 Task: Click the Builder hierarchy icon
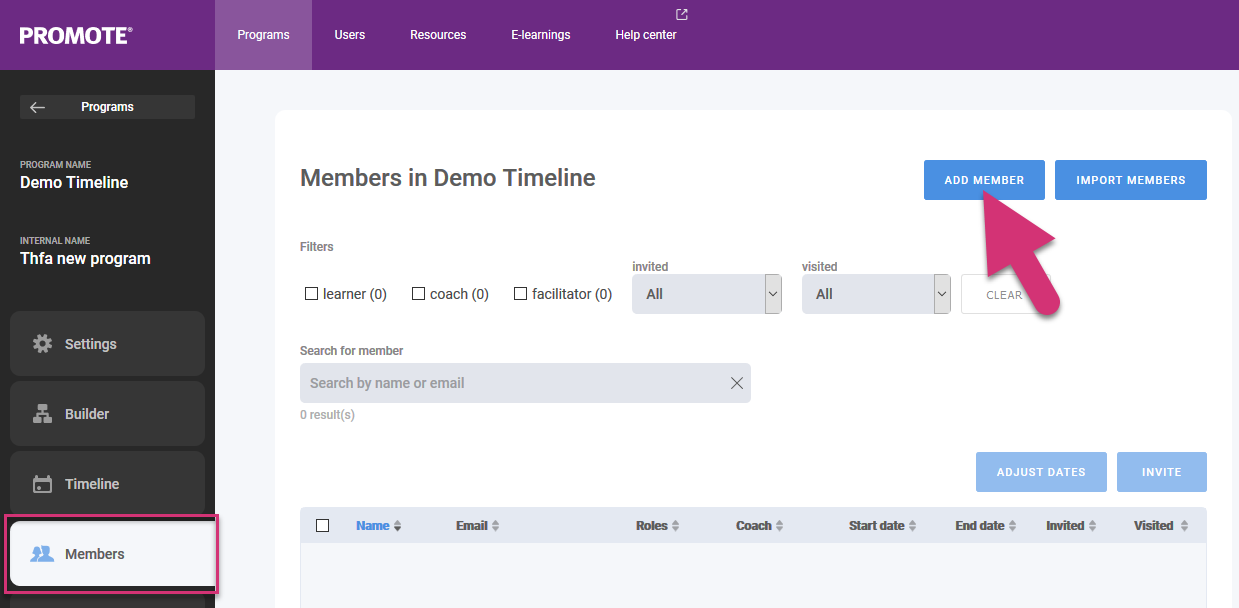tap(42, 414)
